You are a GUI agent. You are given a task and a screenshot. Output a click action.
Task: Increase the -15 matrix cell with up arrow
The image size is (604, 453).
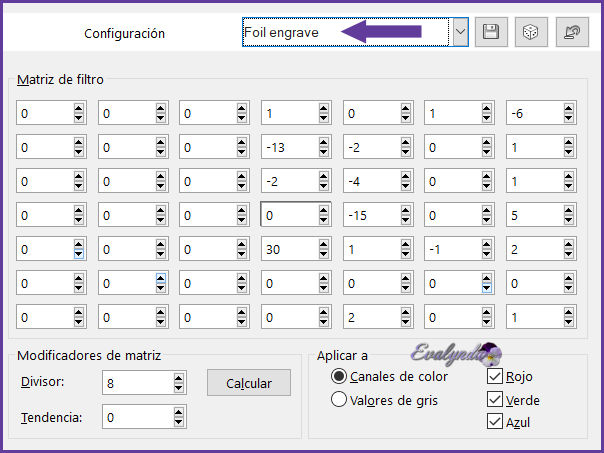pyautogui.click(x=407, y=210)
